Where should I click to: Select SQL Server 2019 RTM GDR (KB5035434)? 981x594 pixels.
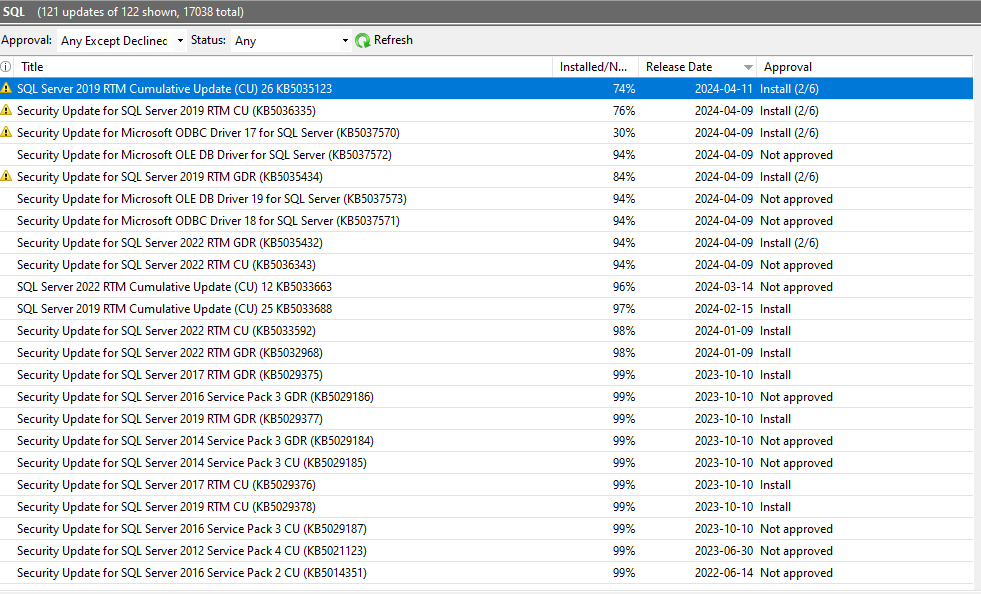486,177
